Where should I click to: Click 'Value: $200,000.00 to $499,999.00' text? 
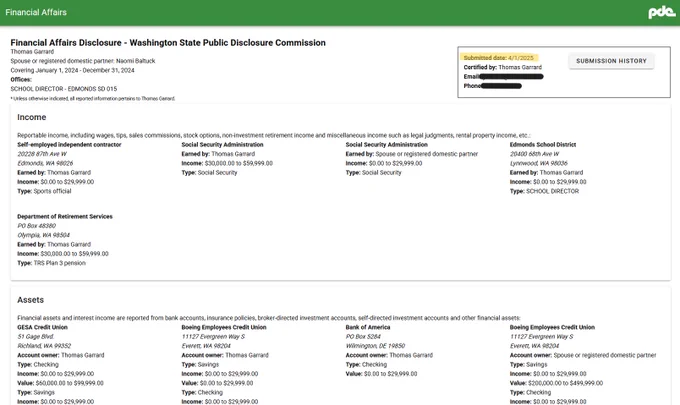click(556, 383)
